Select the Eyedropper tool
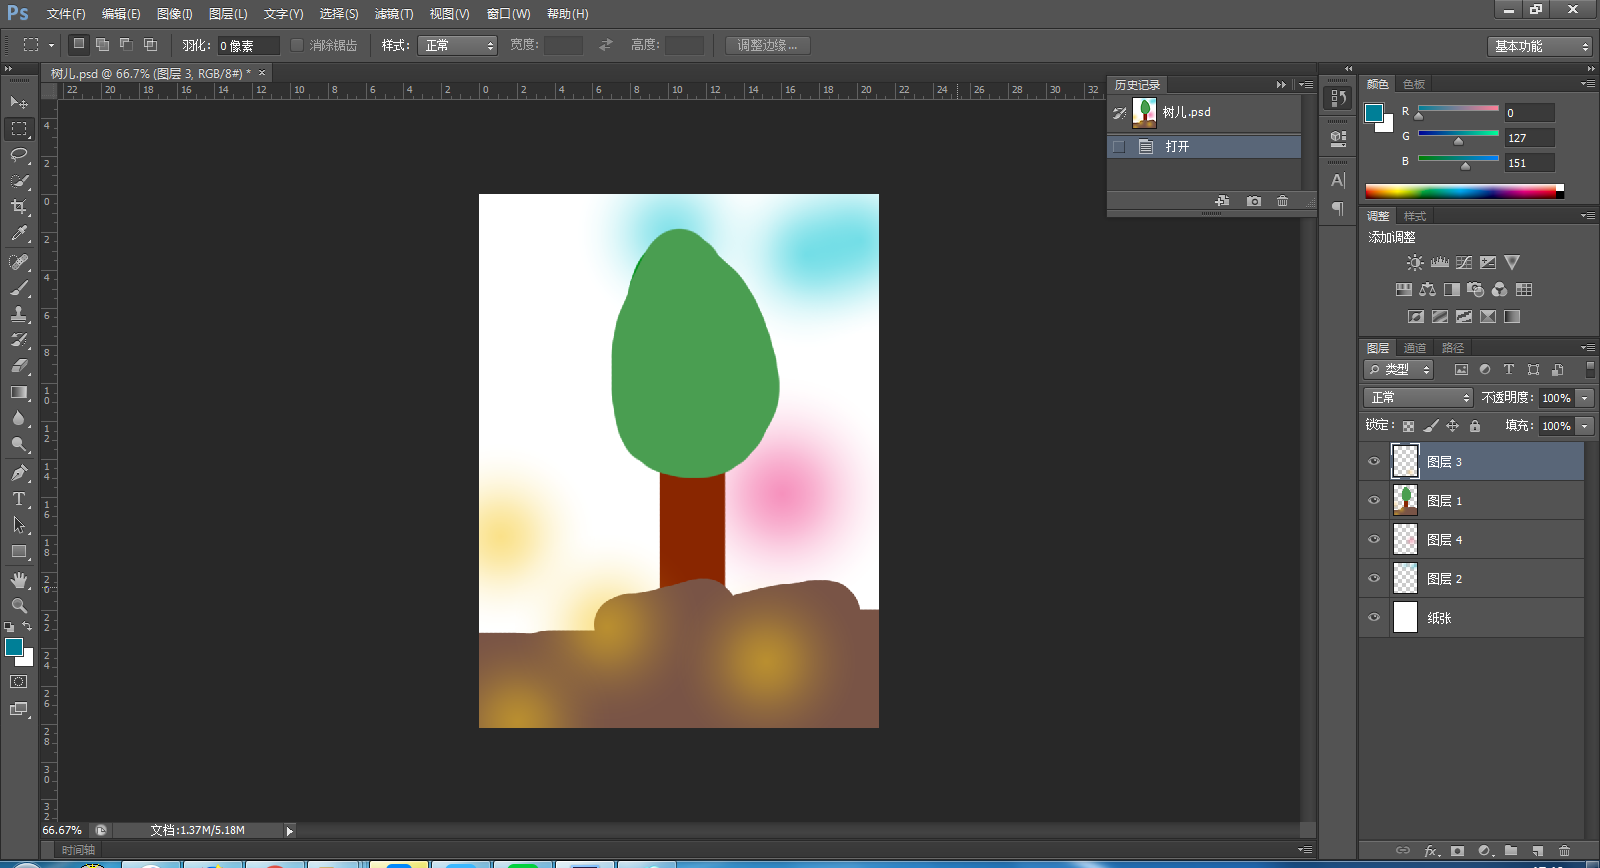 tap(19, 234)
